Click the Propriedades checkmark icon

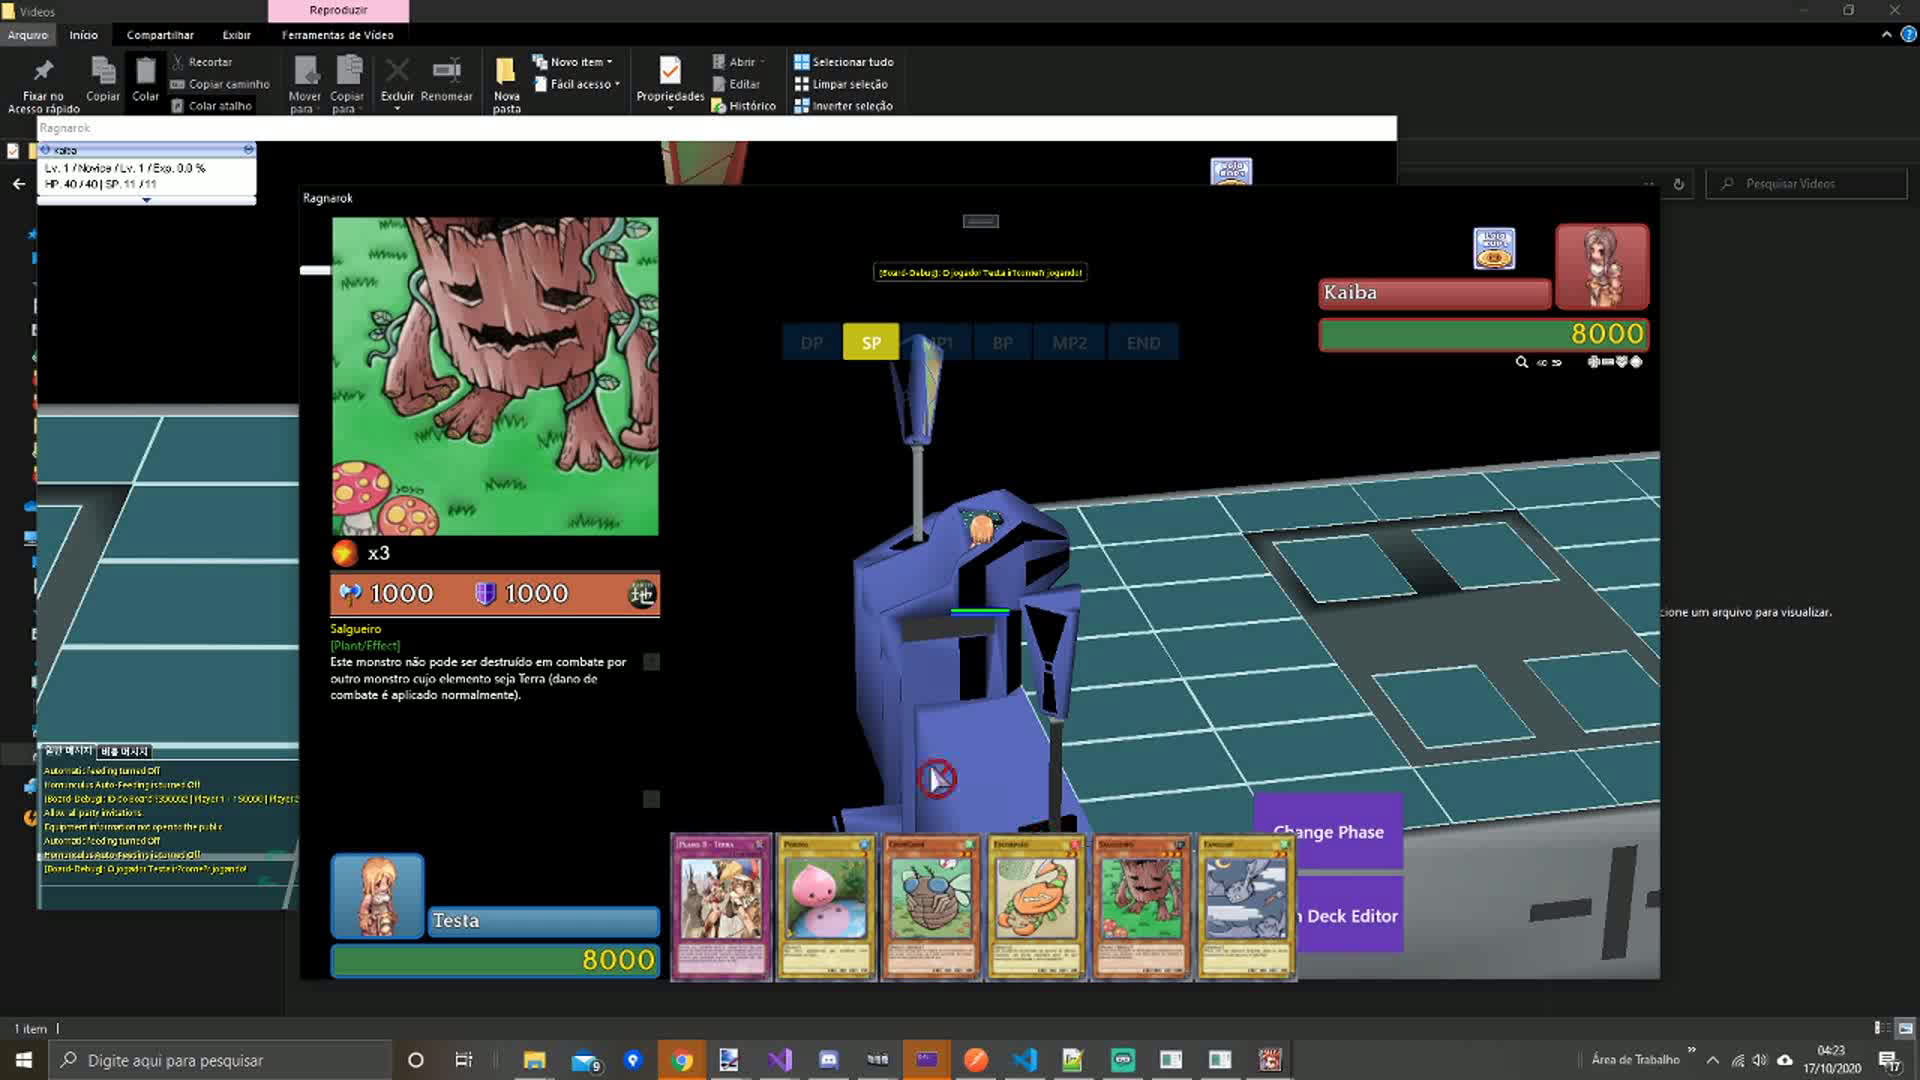(670, 71)
